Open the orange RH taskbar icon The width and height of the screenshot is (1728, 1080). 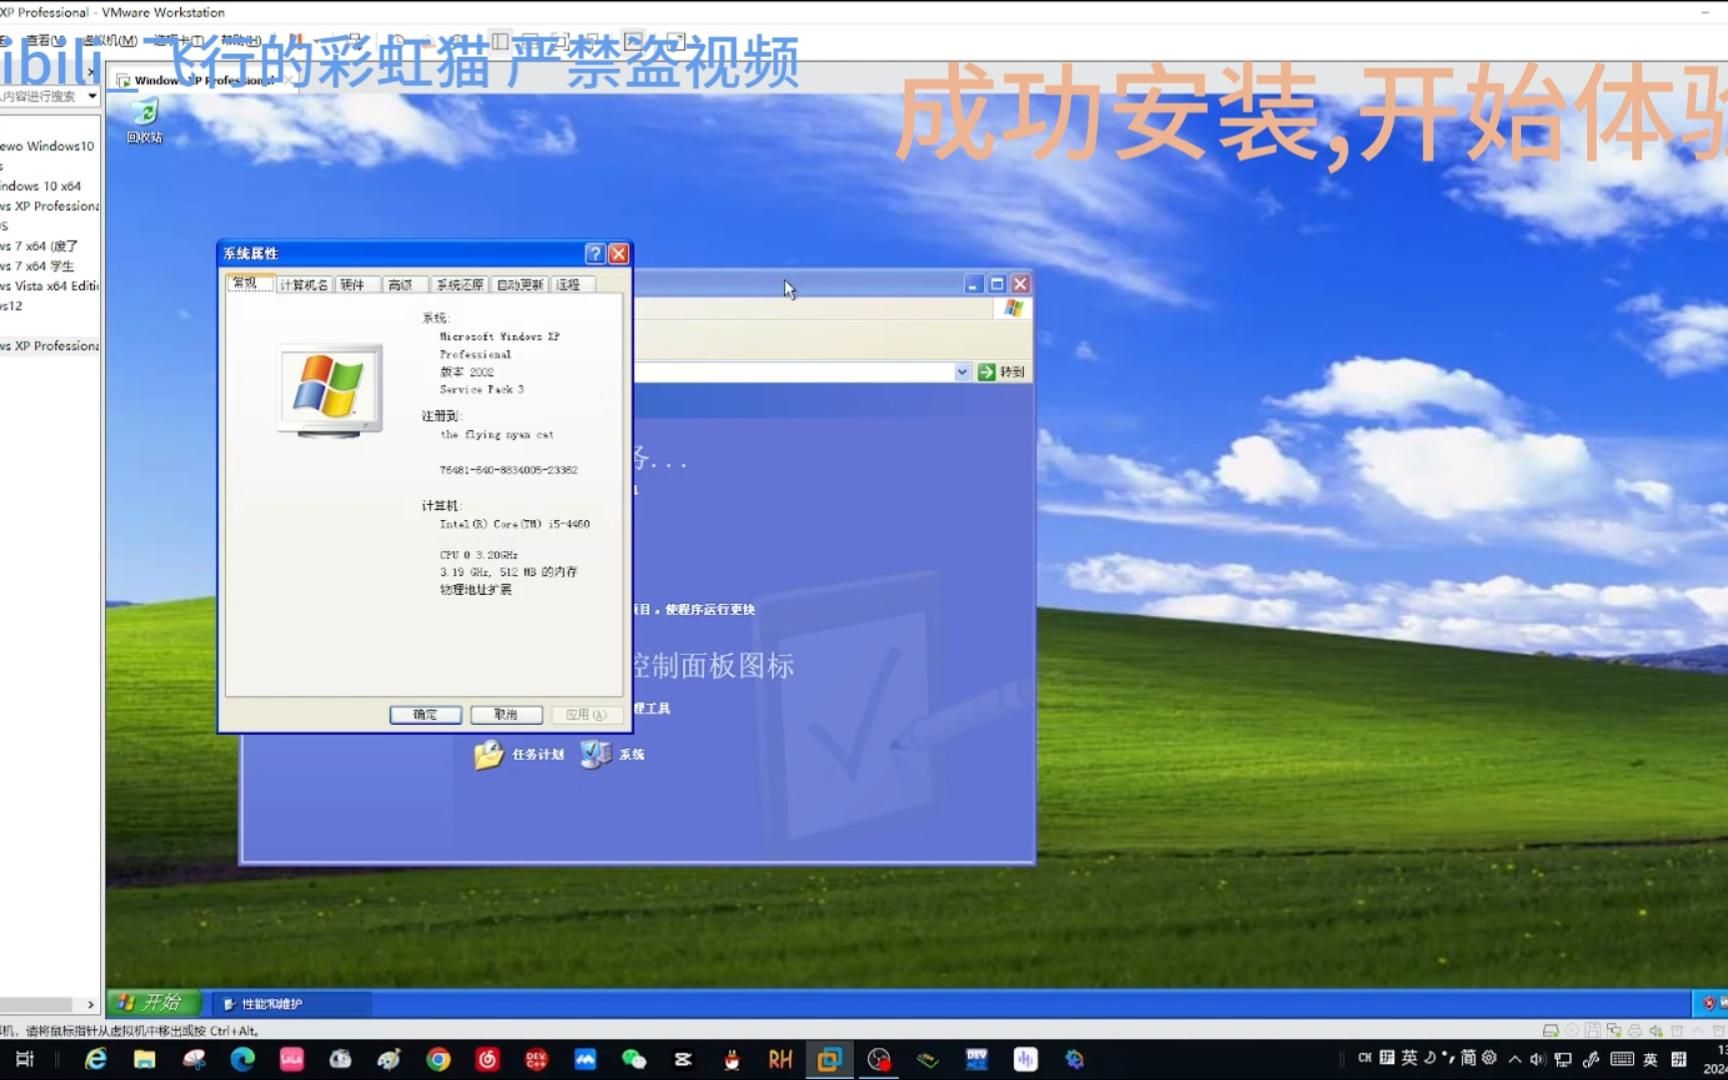(x=780, y=1060)
